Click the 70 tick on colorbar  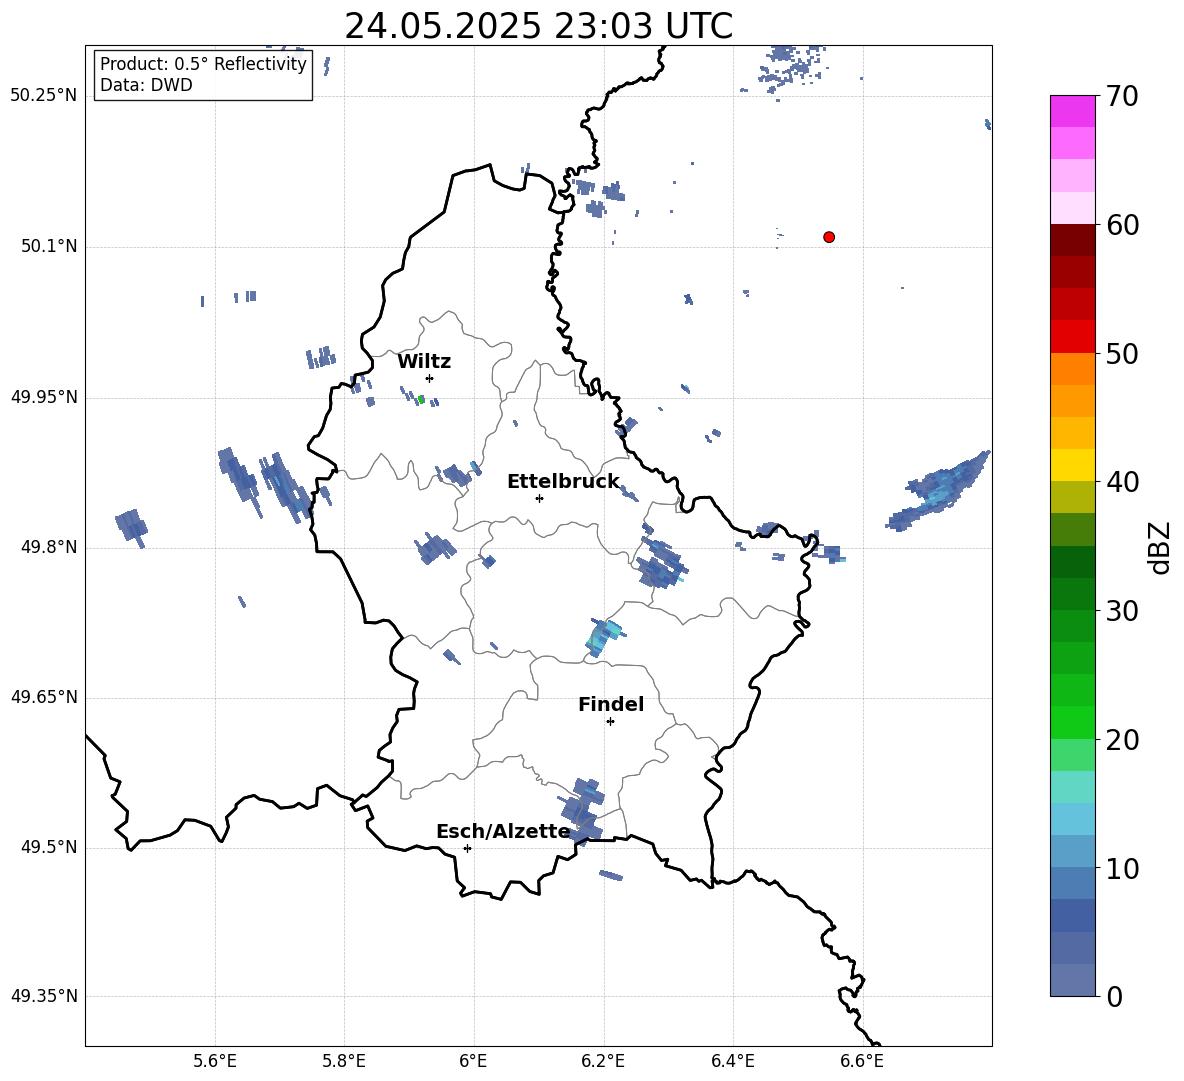tap(1122, 96)
